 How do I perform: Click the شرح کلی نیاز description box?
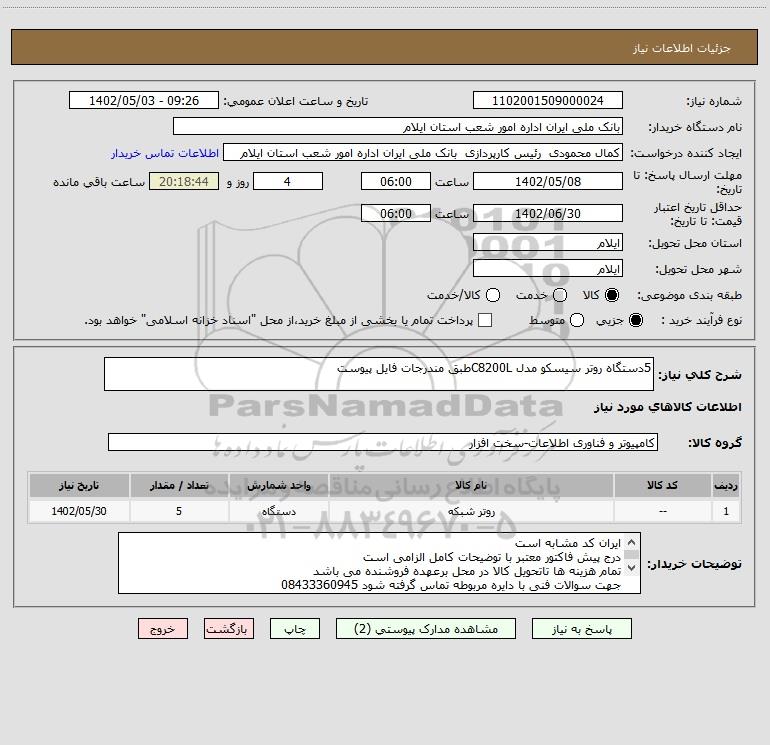coord(379,374)
